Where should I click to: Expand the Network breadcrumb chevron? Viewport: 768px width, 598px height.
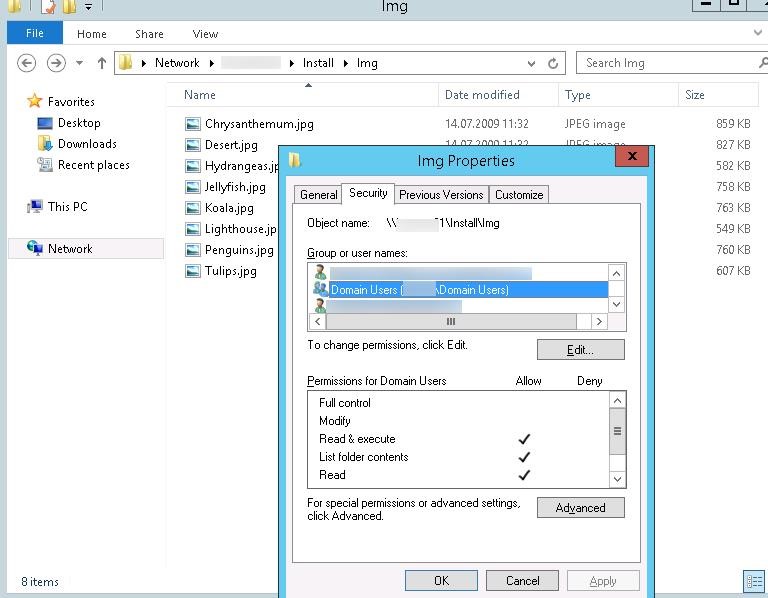click(x=211, y=63)
